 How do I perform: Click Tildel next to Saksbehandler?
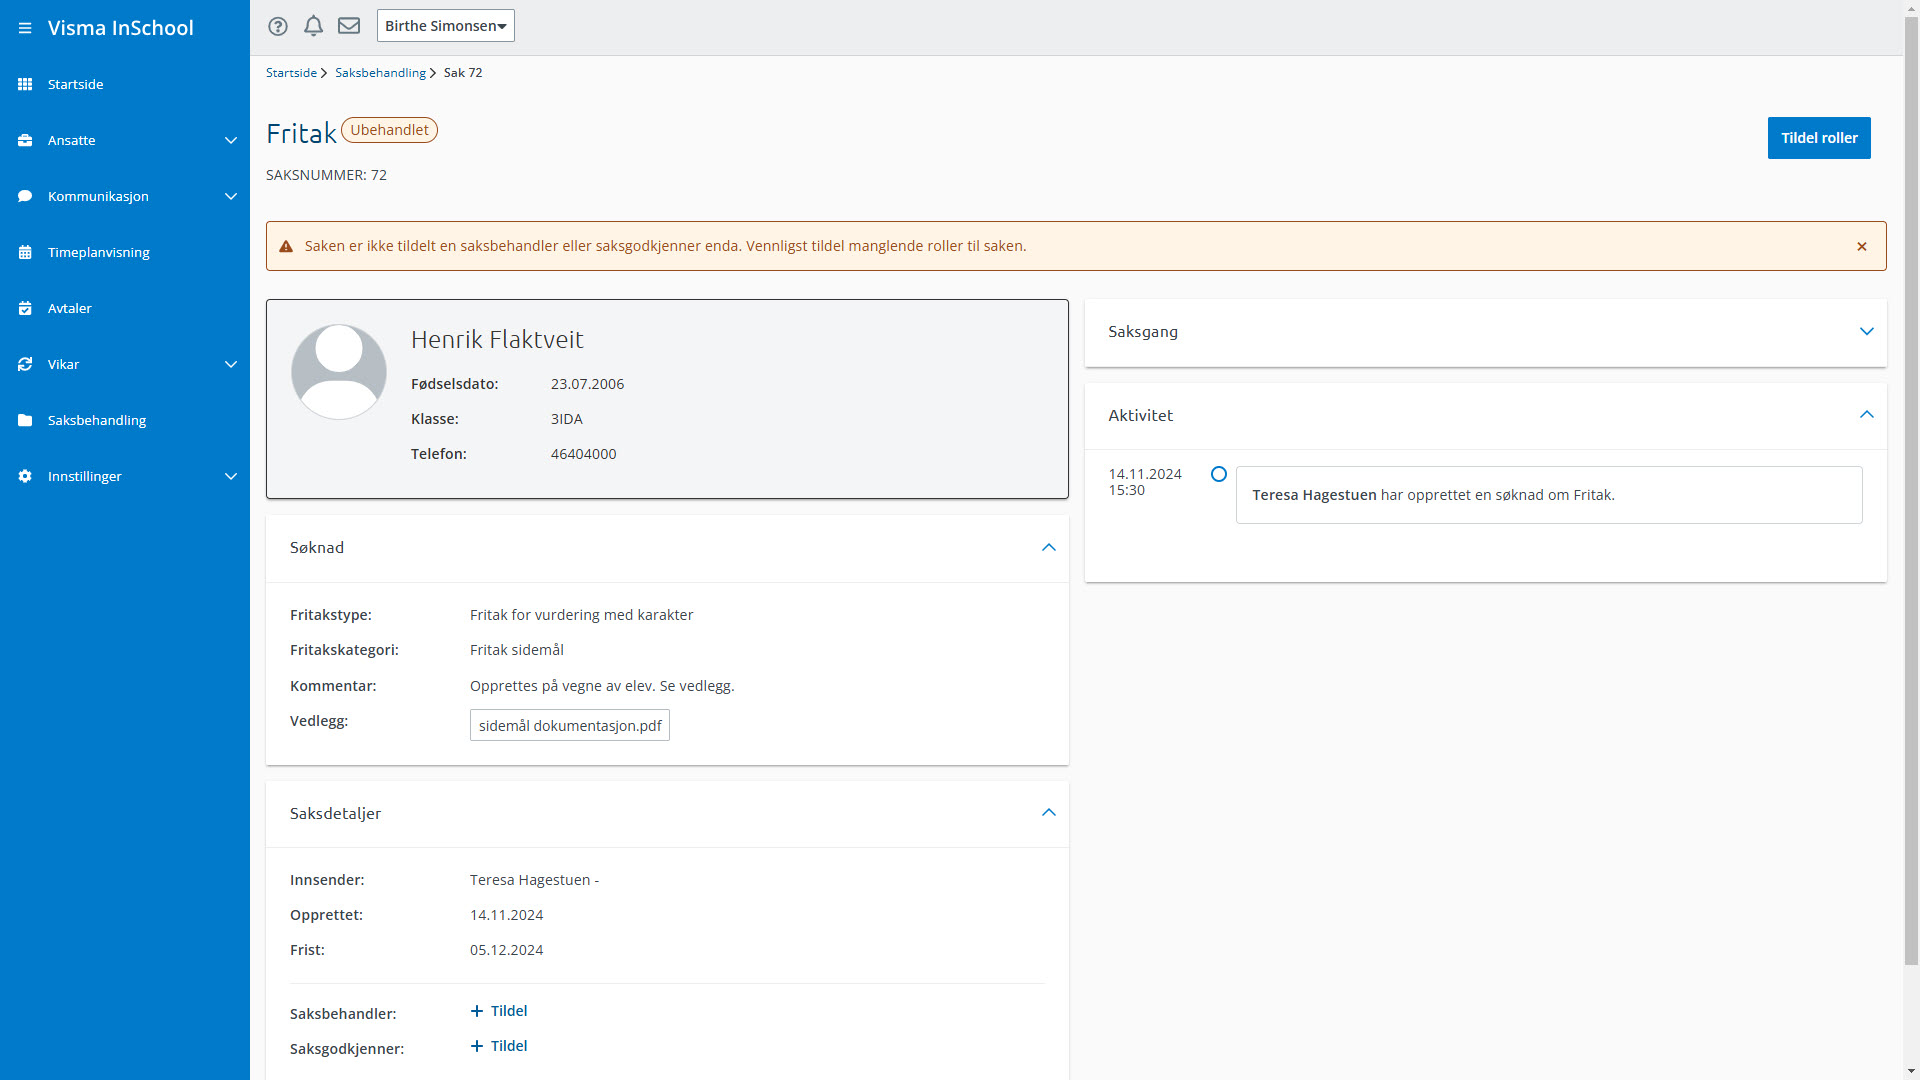(499, 1011)
